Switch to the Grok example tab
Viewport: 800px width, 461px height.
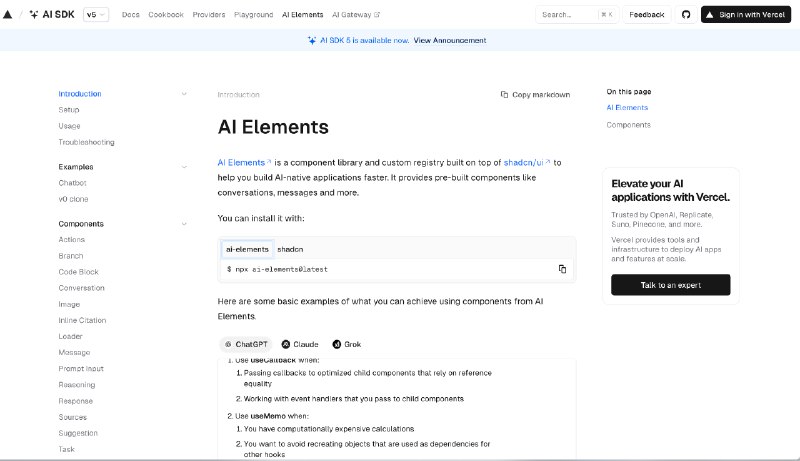(347, 345)
